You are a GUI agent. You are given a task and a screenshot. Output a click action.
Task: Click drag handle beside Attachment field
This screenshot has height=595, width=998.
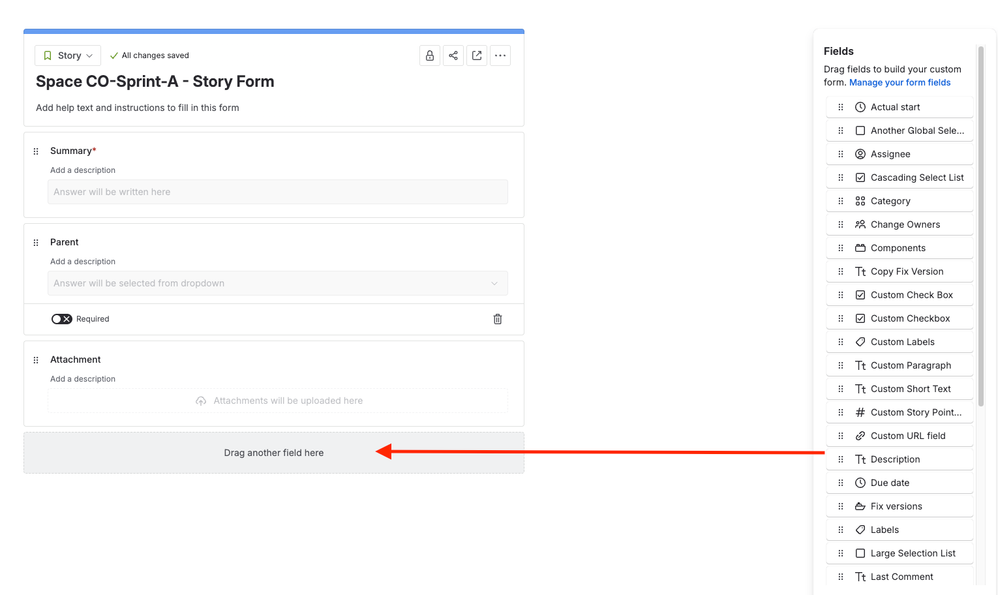coord(36,360)
